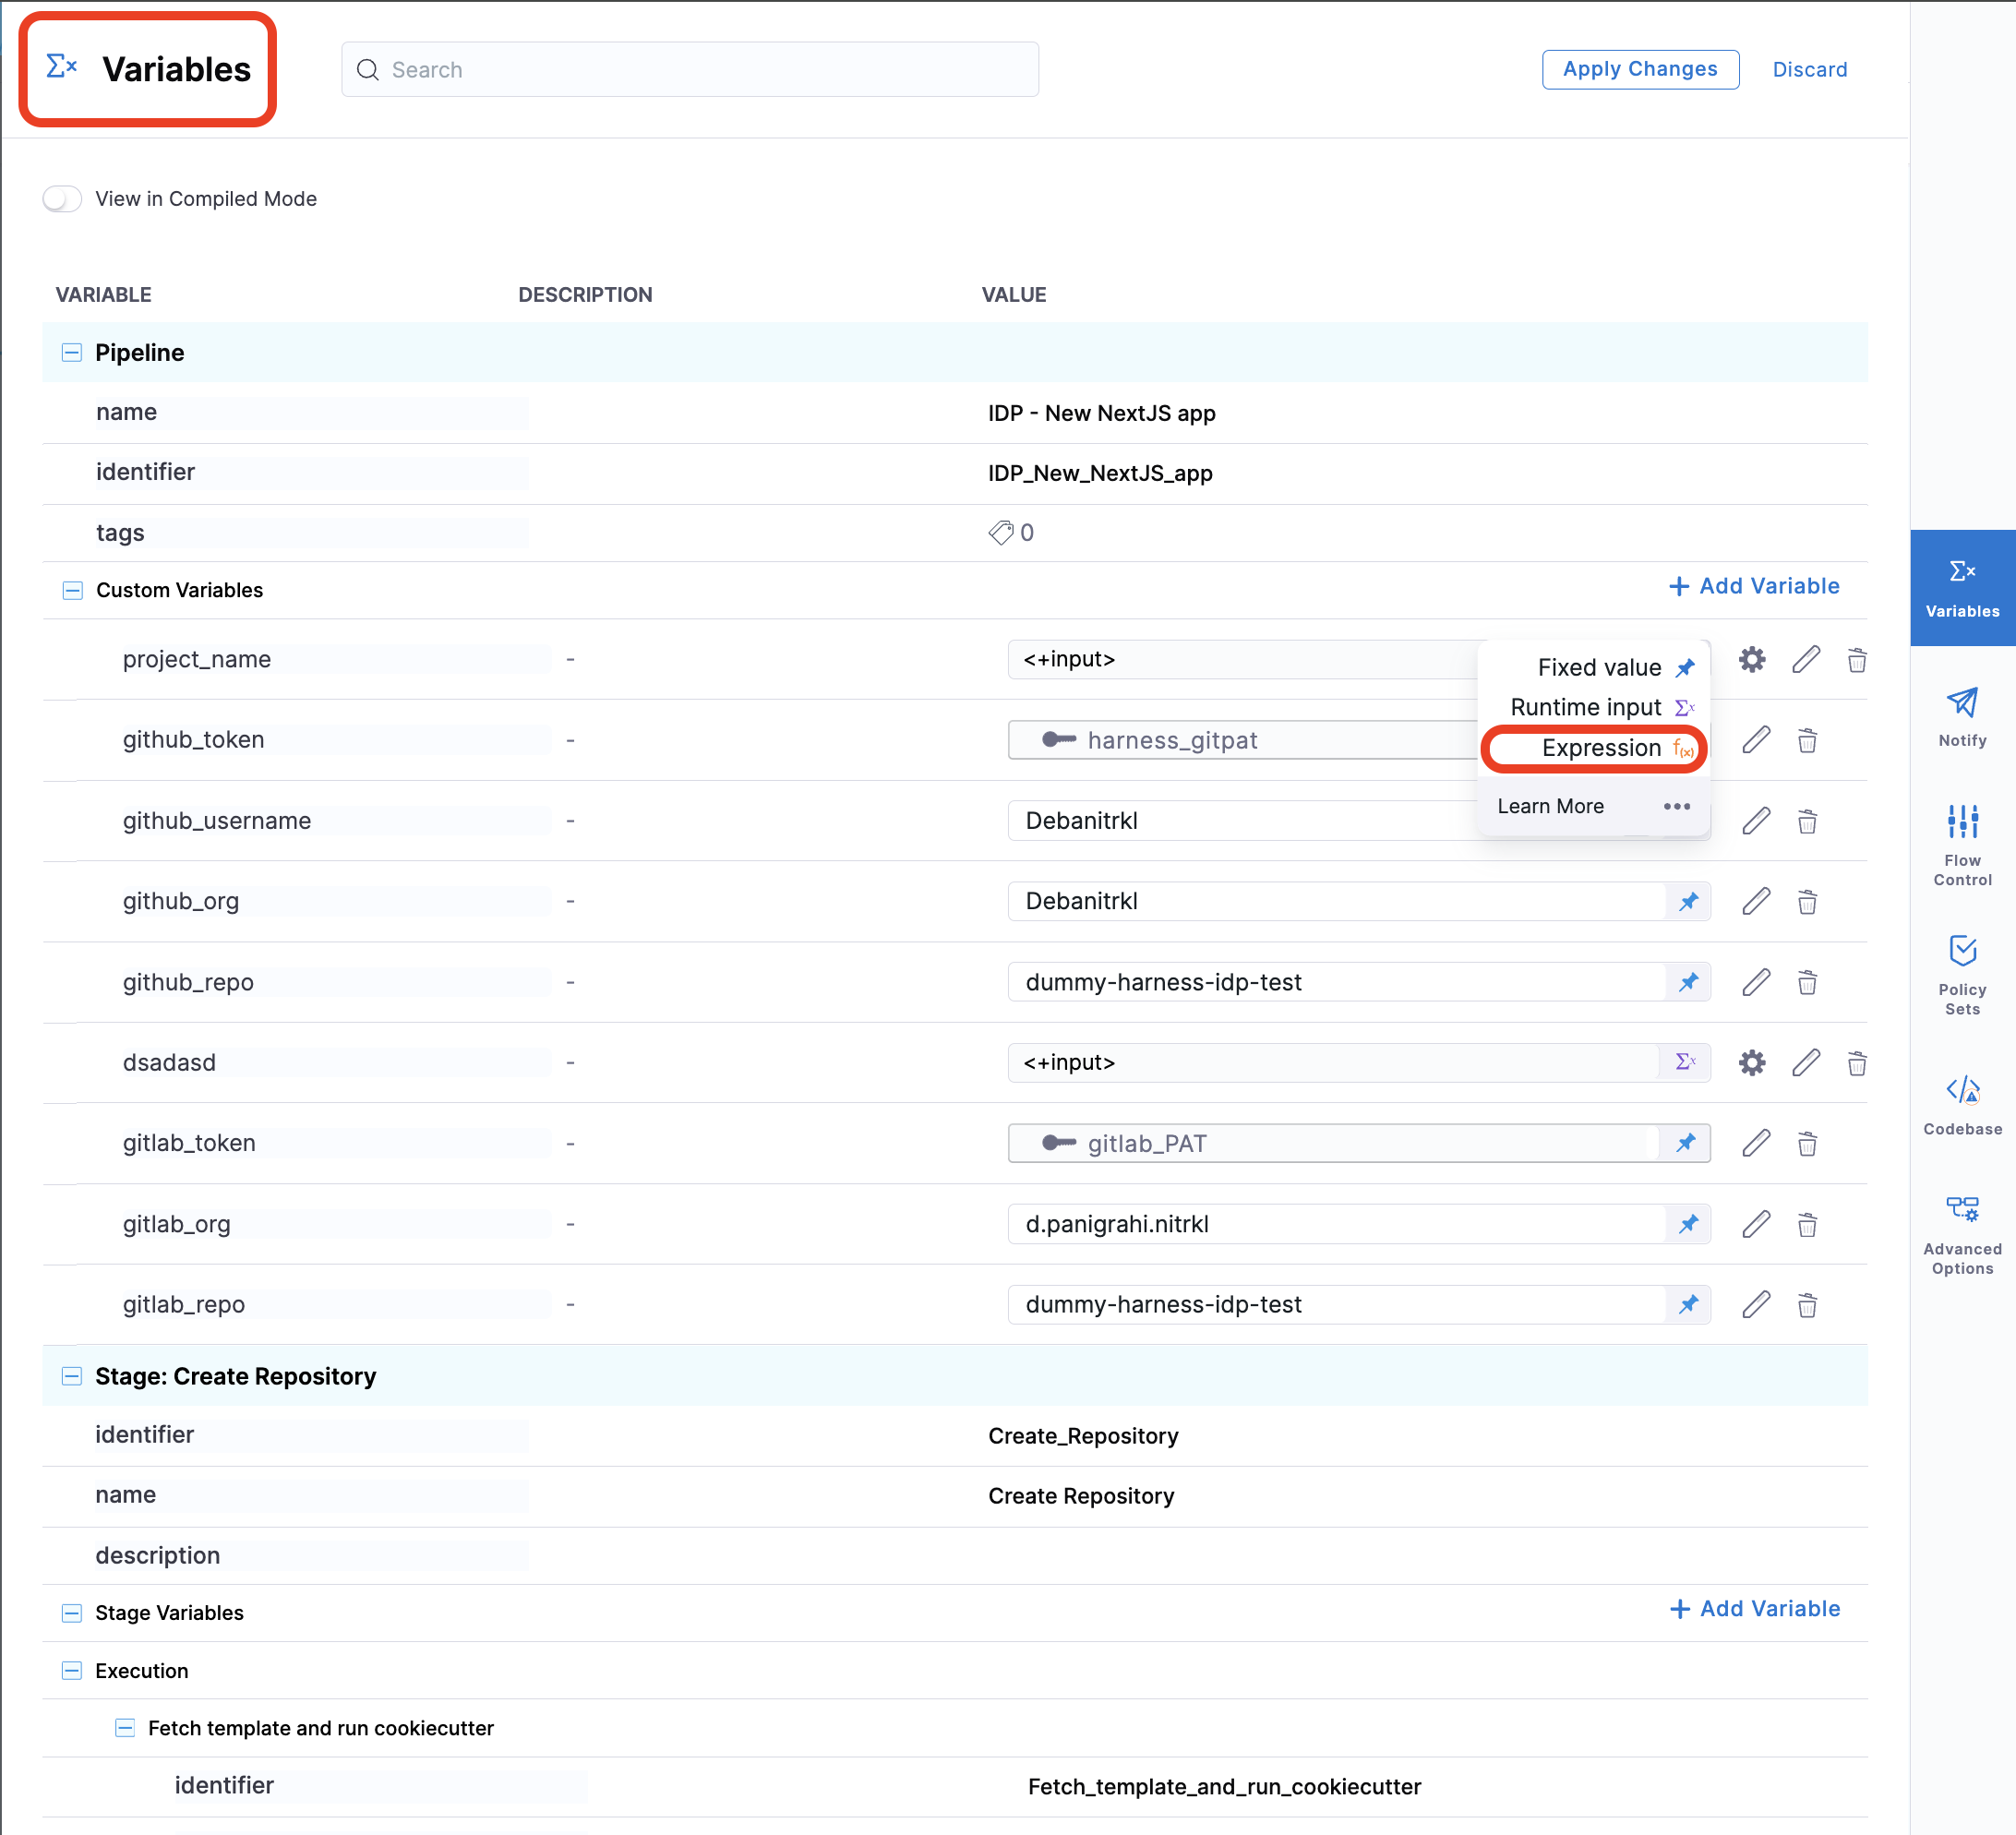Click gear icon for project_name variable
The width and height of the screenshot is (2016, 1835).
coord(1751,660)
